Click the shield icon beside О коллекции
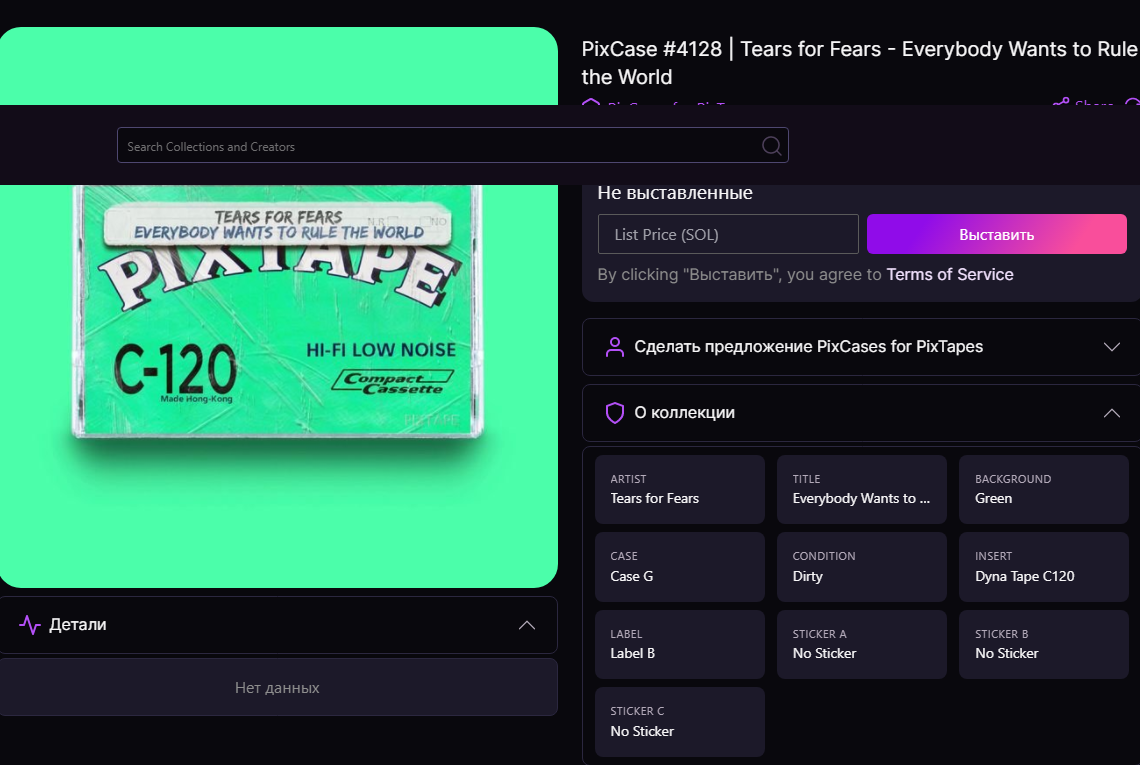This screenshot has width=1140, height=765. tap(615, 412)
